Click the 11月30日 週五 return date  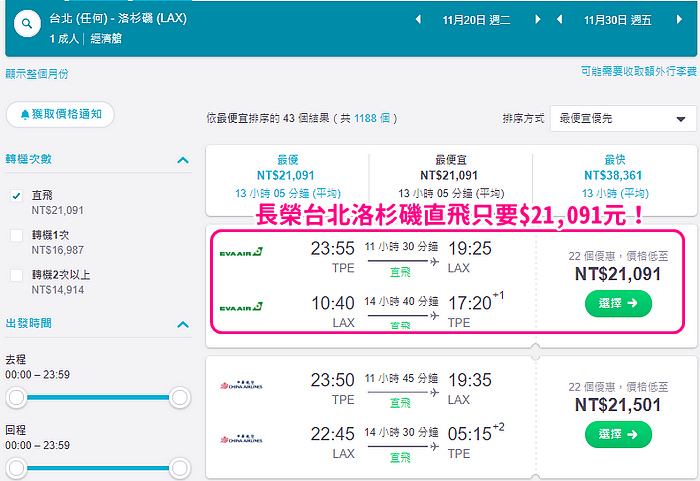point(618,20)
